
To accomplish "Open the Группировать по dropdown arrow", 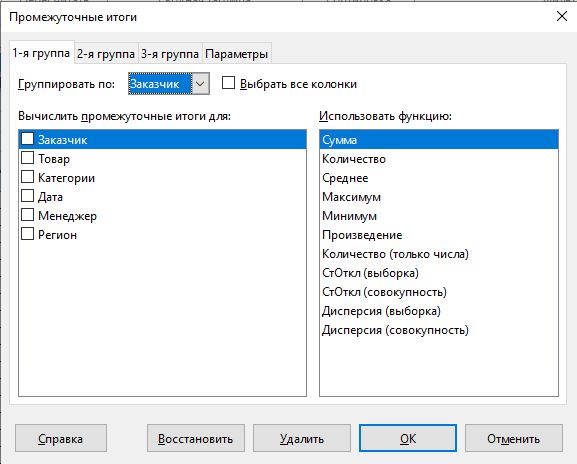I will (200, 84).
